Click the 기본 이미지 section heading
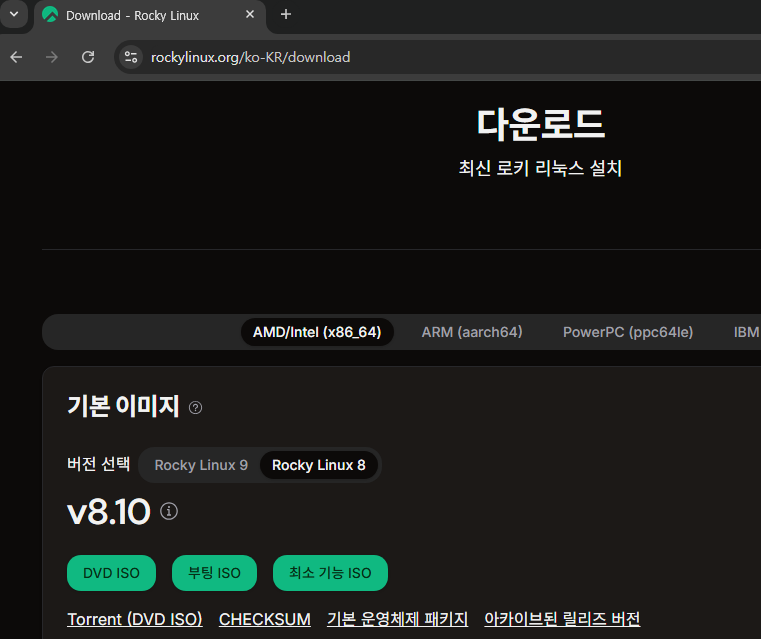 (x=123, y=406)
